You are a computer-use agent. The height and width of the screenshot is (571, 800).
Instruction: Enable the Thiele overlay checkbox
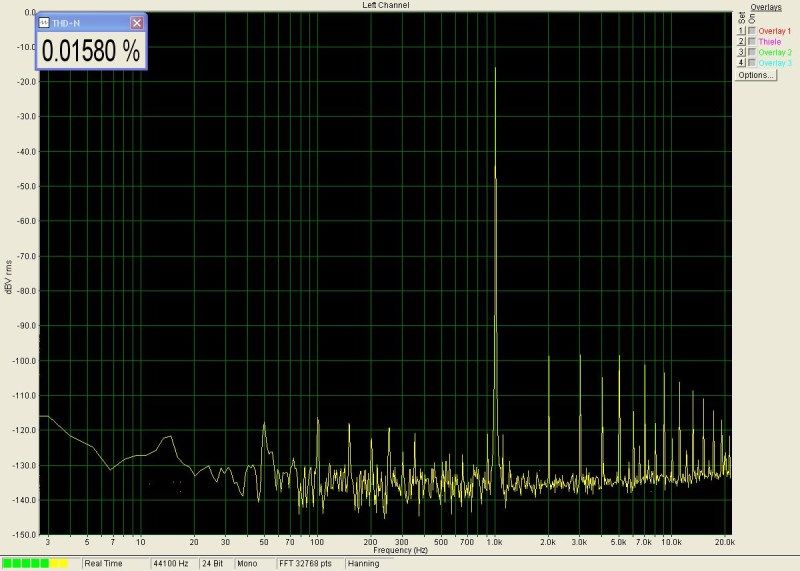tap(752, 42)
